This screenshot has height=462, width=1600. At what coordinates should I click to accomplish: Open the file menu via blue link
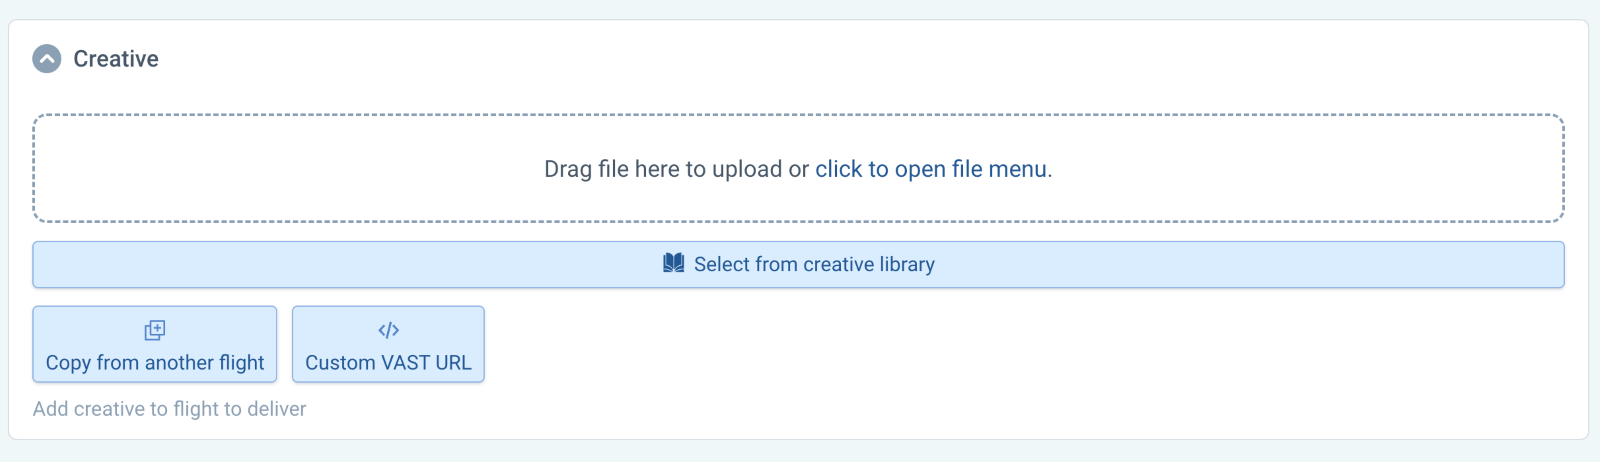(x=931, y=169)
